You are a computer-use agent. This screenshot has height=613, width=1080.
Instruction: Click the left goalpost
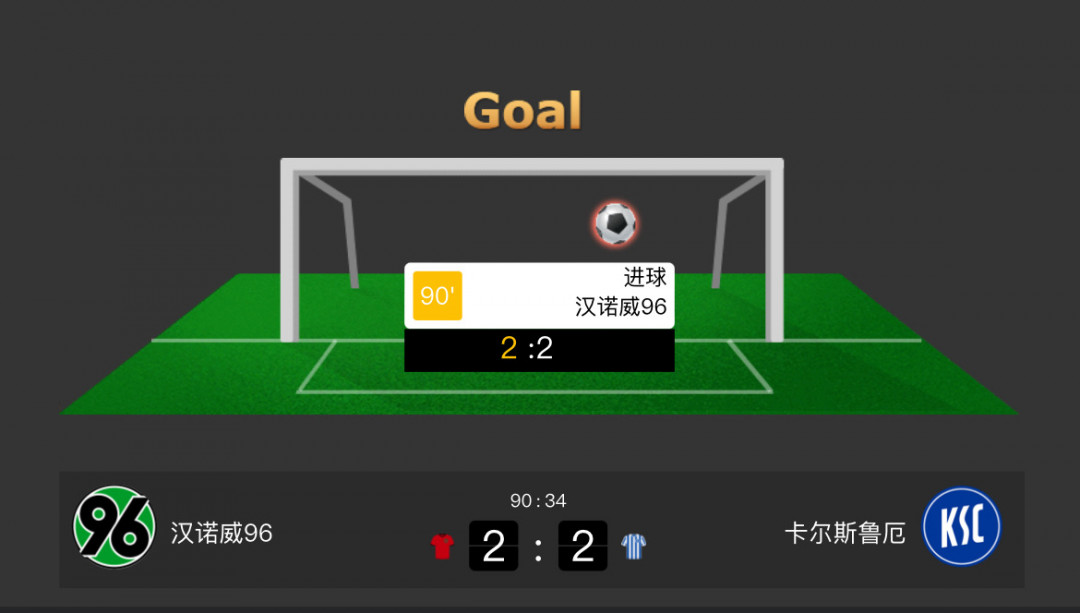[289, 251]
